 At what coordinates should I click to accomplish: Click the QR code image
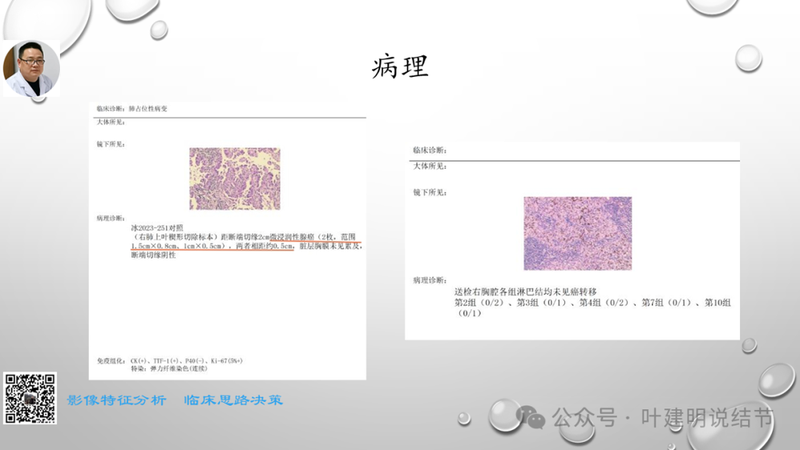(x=30, y=397)
